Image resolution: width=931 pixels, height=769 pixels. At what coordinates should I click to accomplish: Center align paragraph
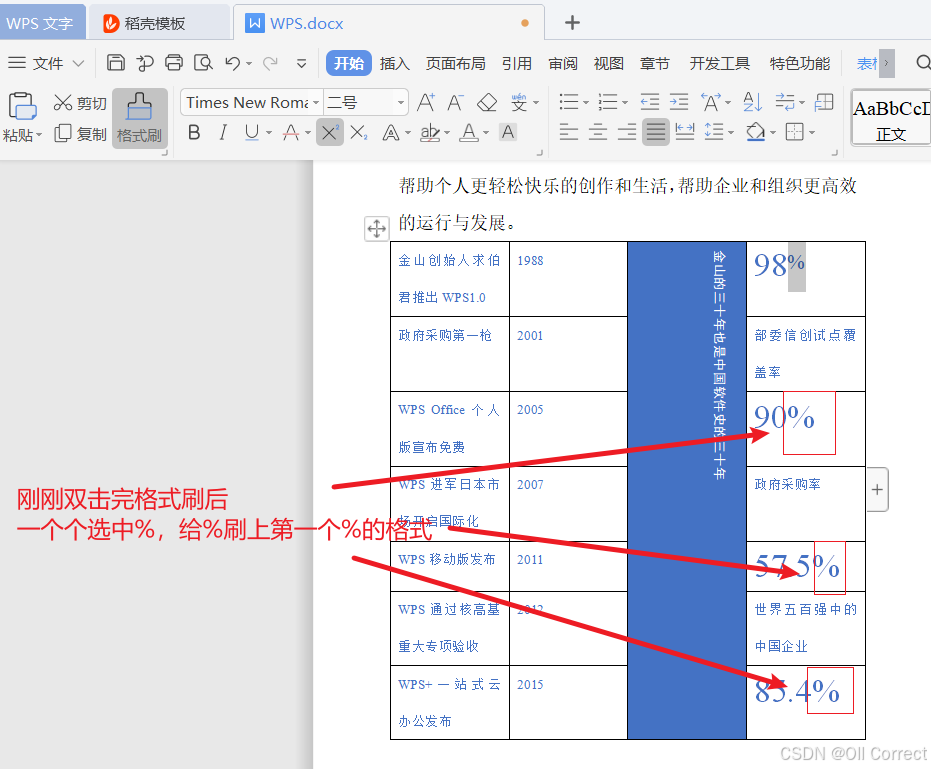click(598, 132)
